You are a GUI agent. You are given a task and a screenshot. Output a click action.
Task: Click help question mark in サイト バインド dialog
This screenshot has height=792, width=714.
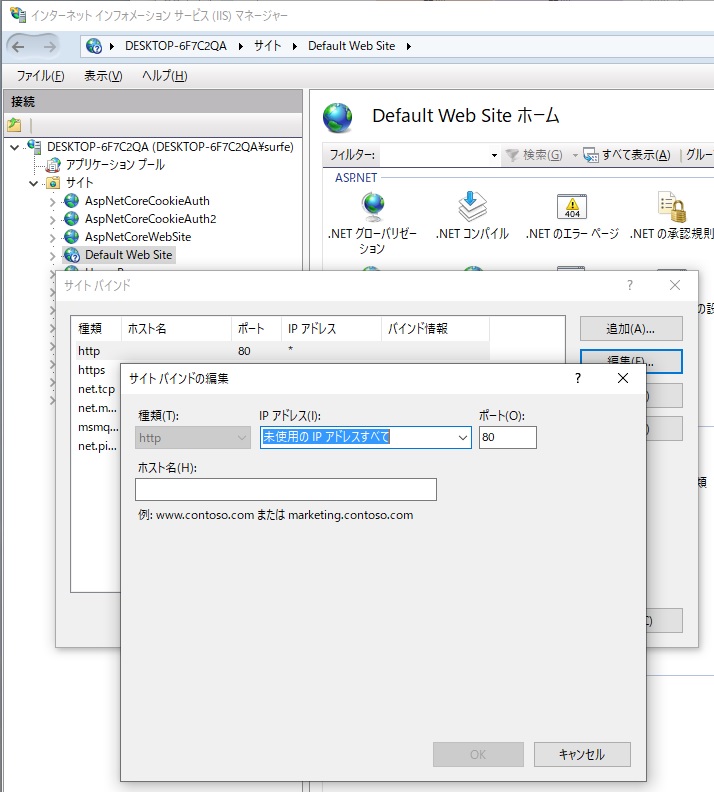[x=630, y=285]
